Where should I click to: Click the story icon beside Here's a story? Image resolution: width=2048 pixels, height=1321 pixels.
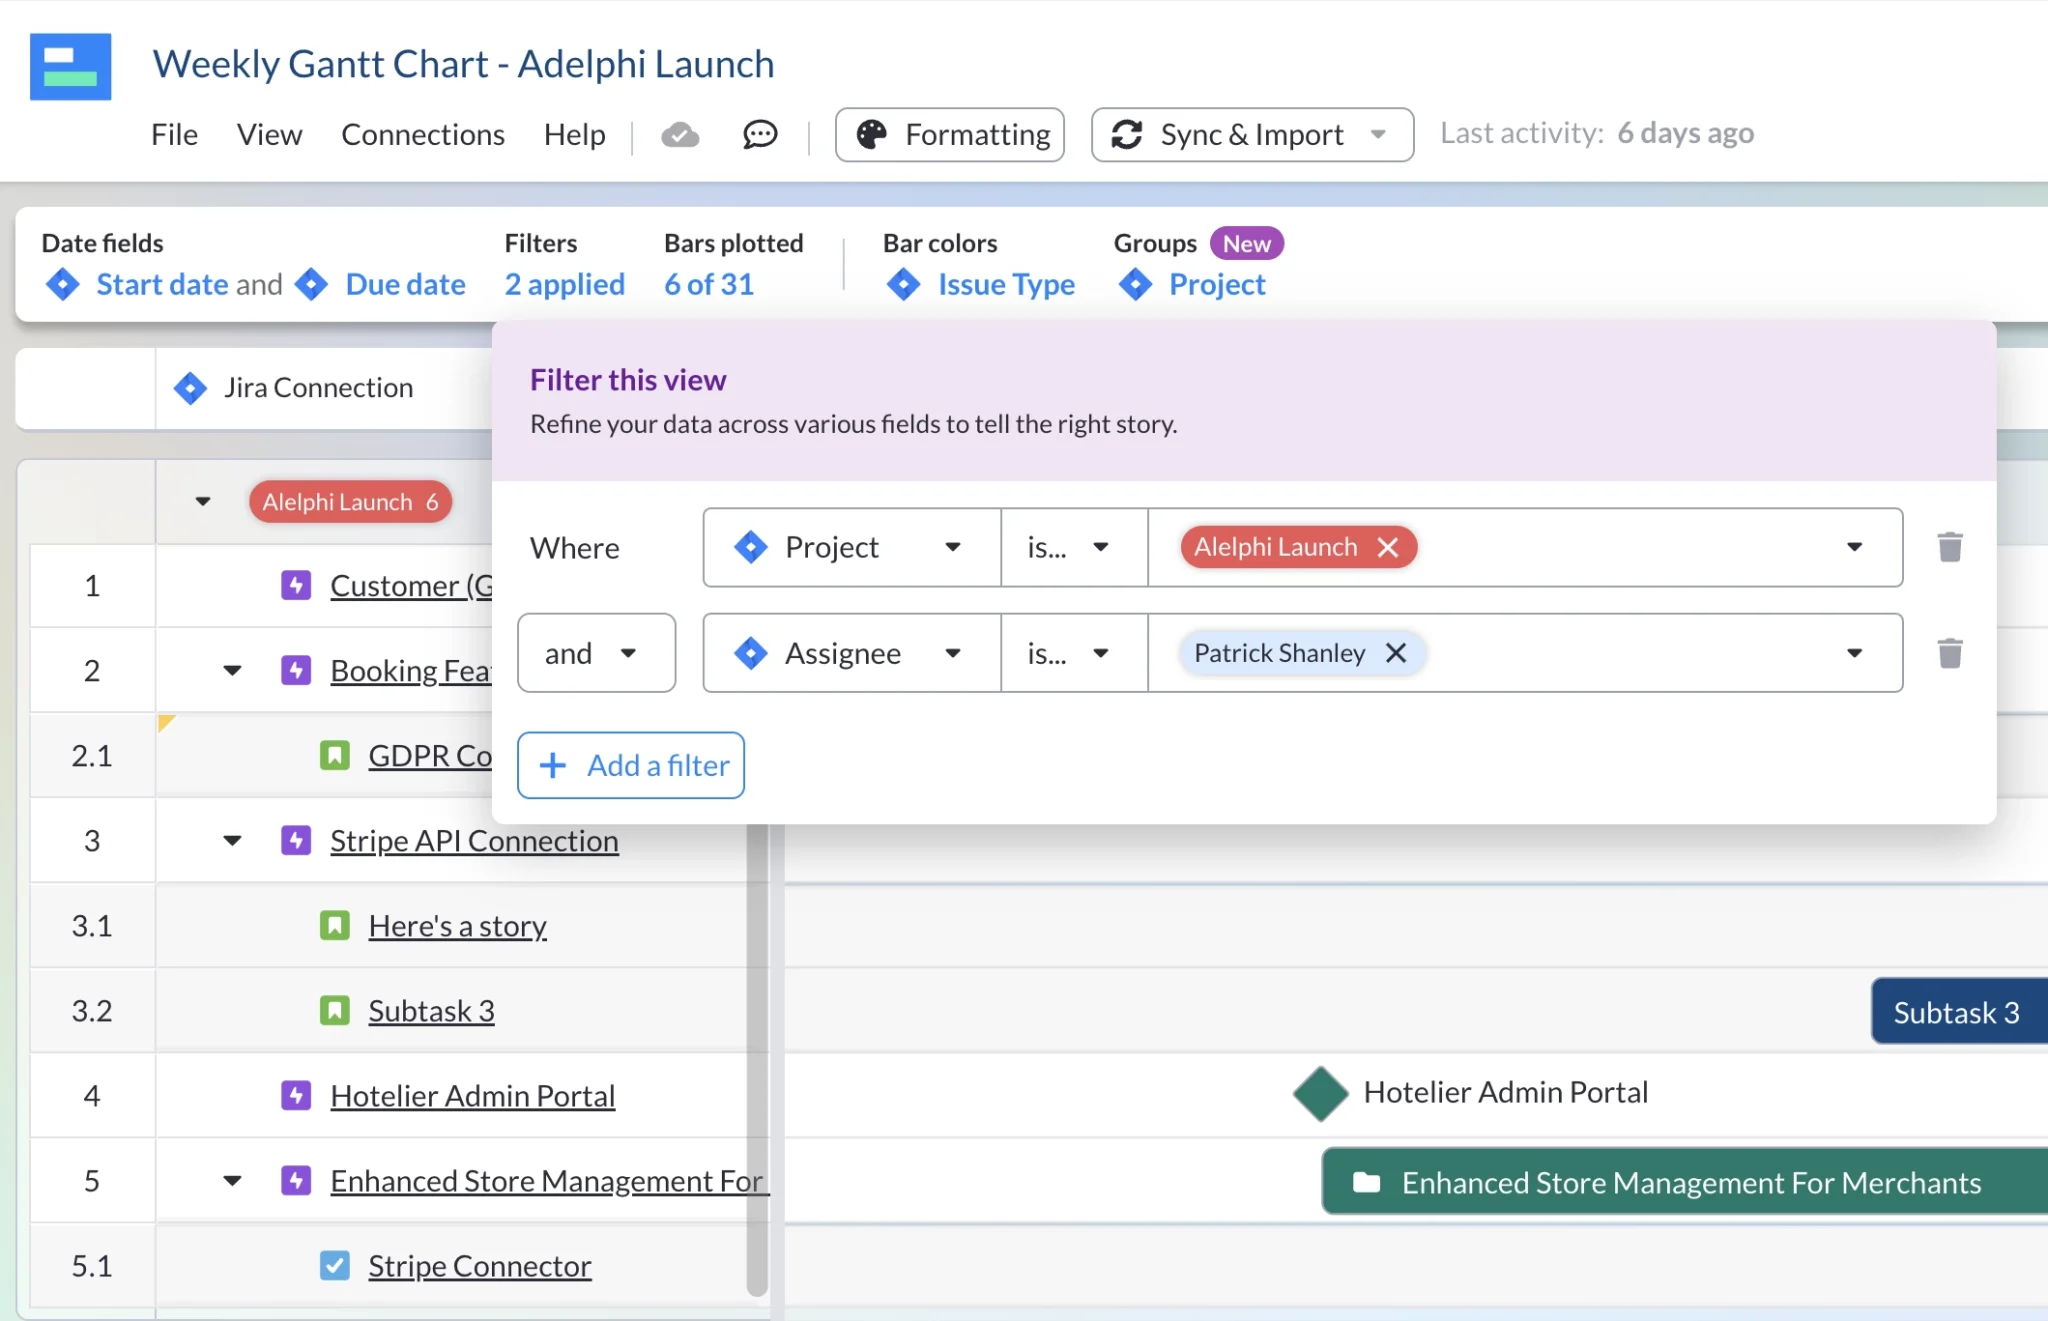334,925
